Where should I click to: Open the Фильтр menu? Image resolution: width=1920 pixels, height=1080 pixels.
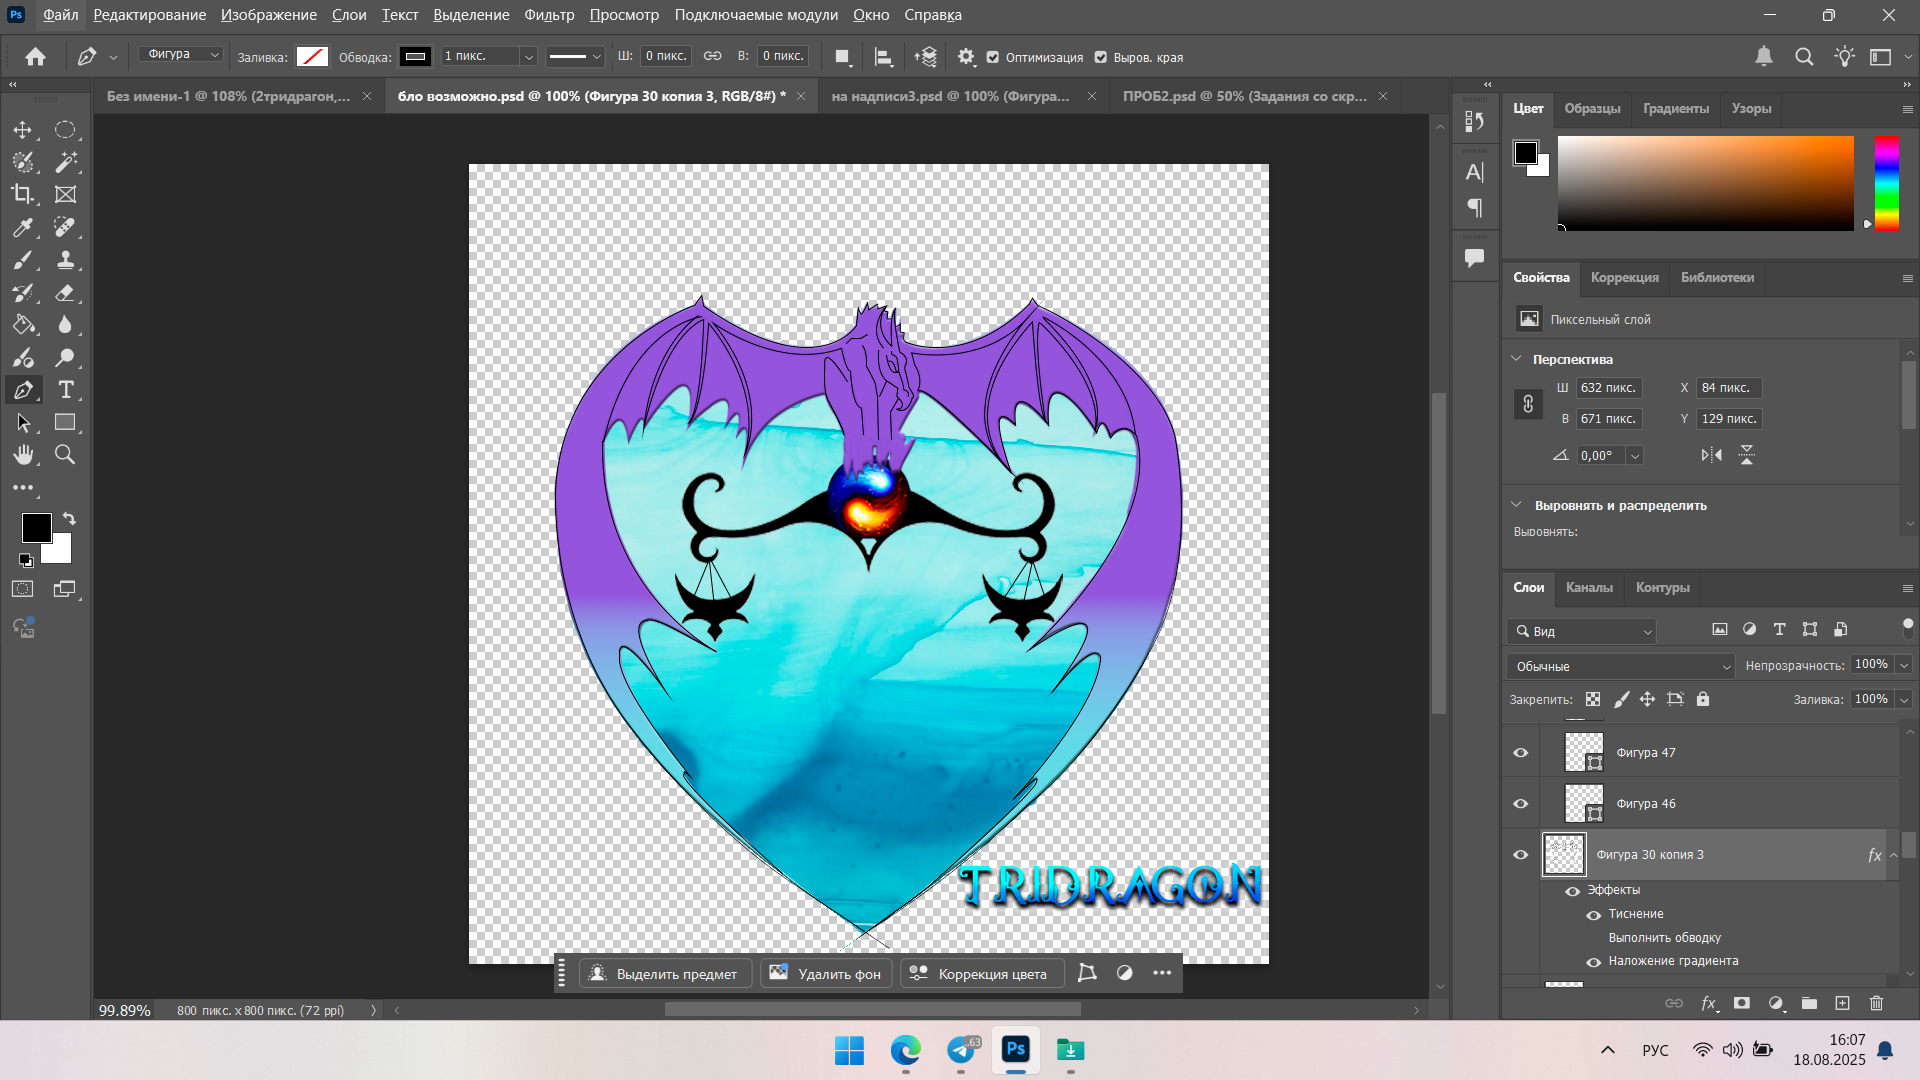click(x=549, y=15)
